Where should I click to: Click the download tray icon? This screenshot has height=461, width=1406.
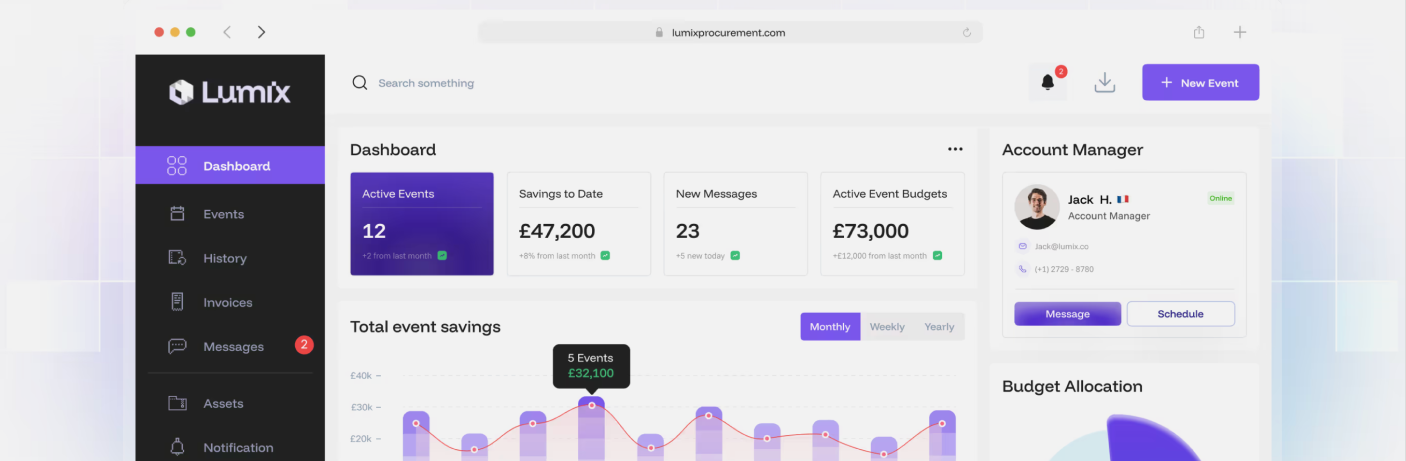pyautogui.click(x=1105, y=83)
